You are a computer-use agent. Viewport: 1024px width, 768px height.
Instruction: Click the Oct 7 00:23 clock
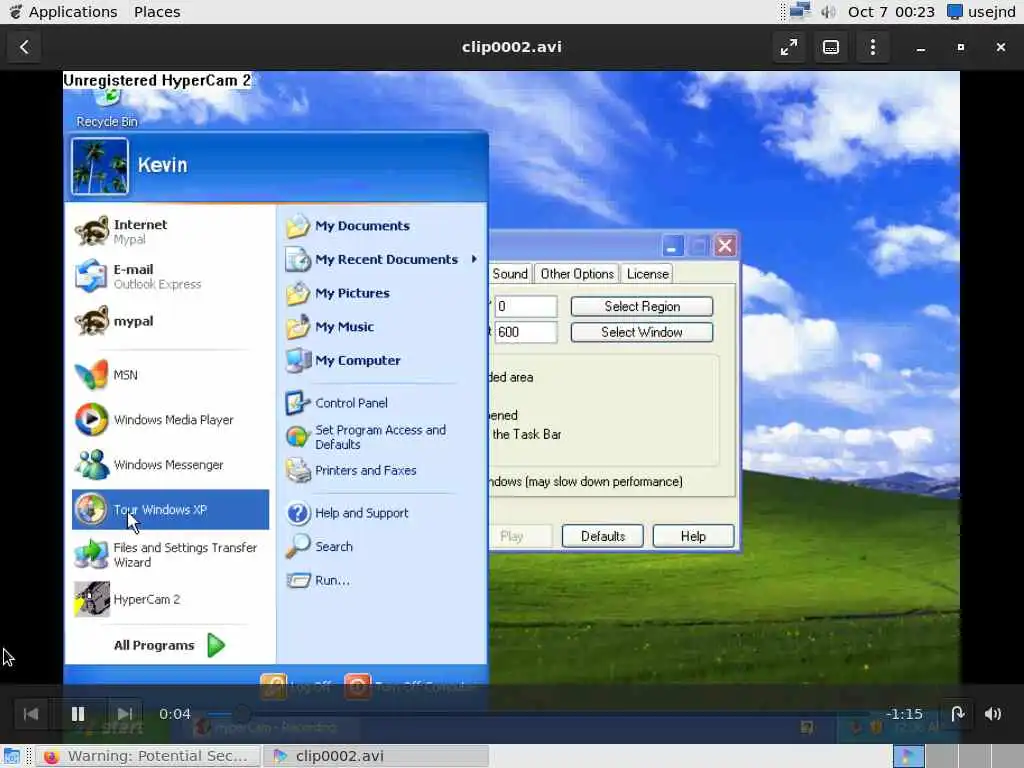891,12
